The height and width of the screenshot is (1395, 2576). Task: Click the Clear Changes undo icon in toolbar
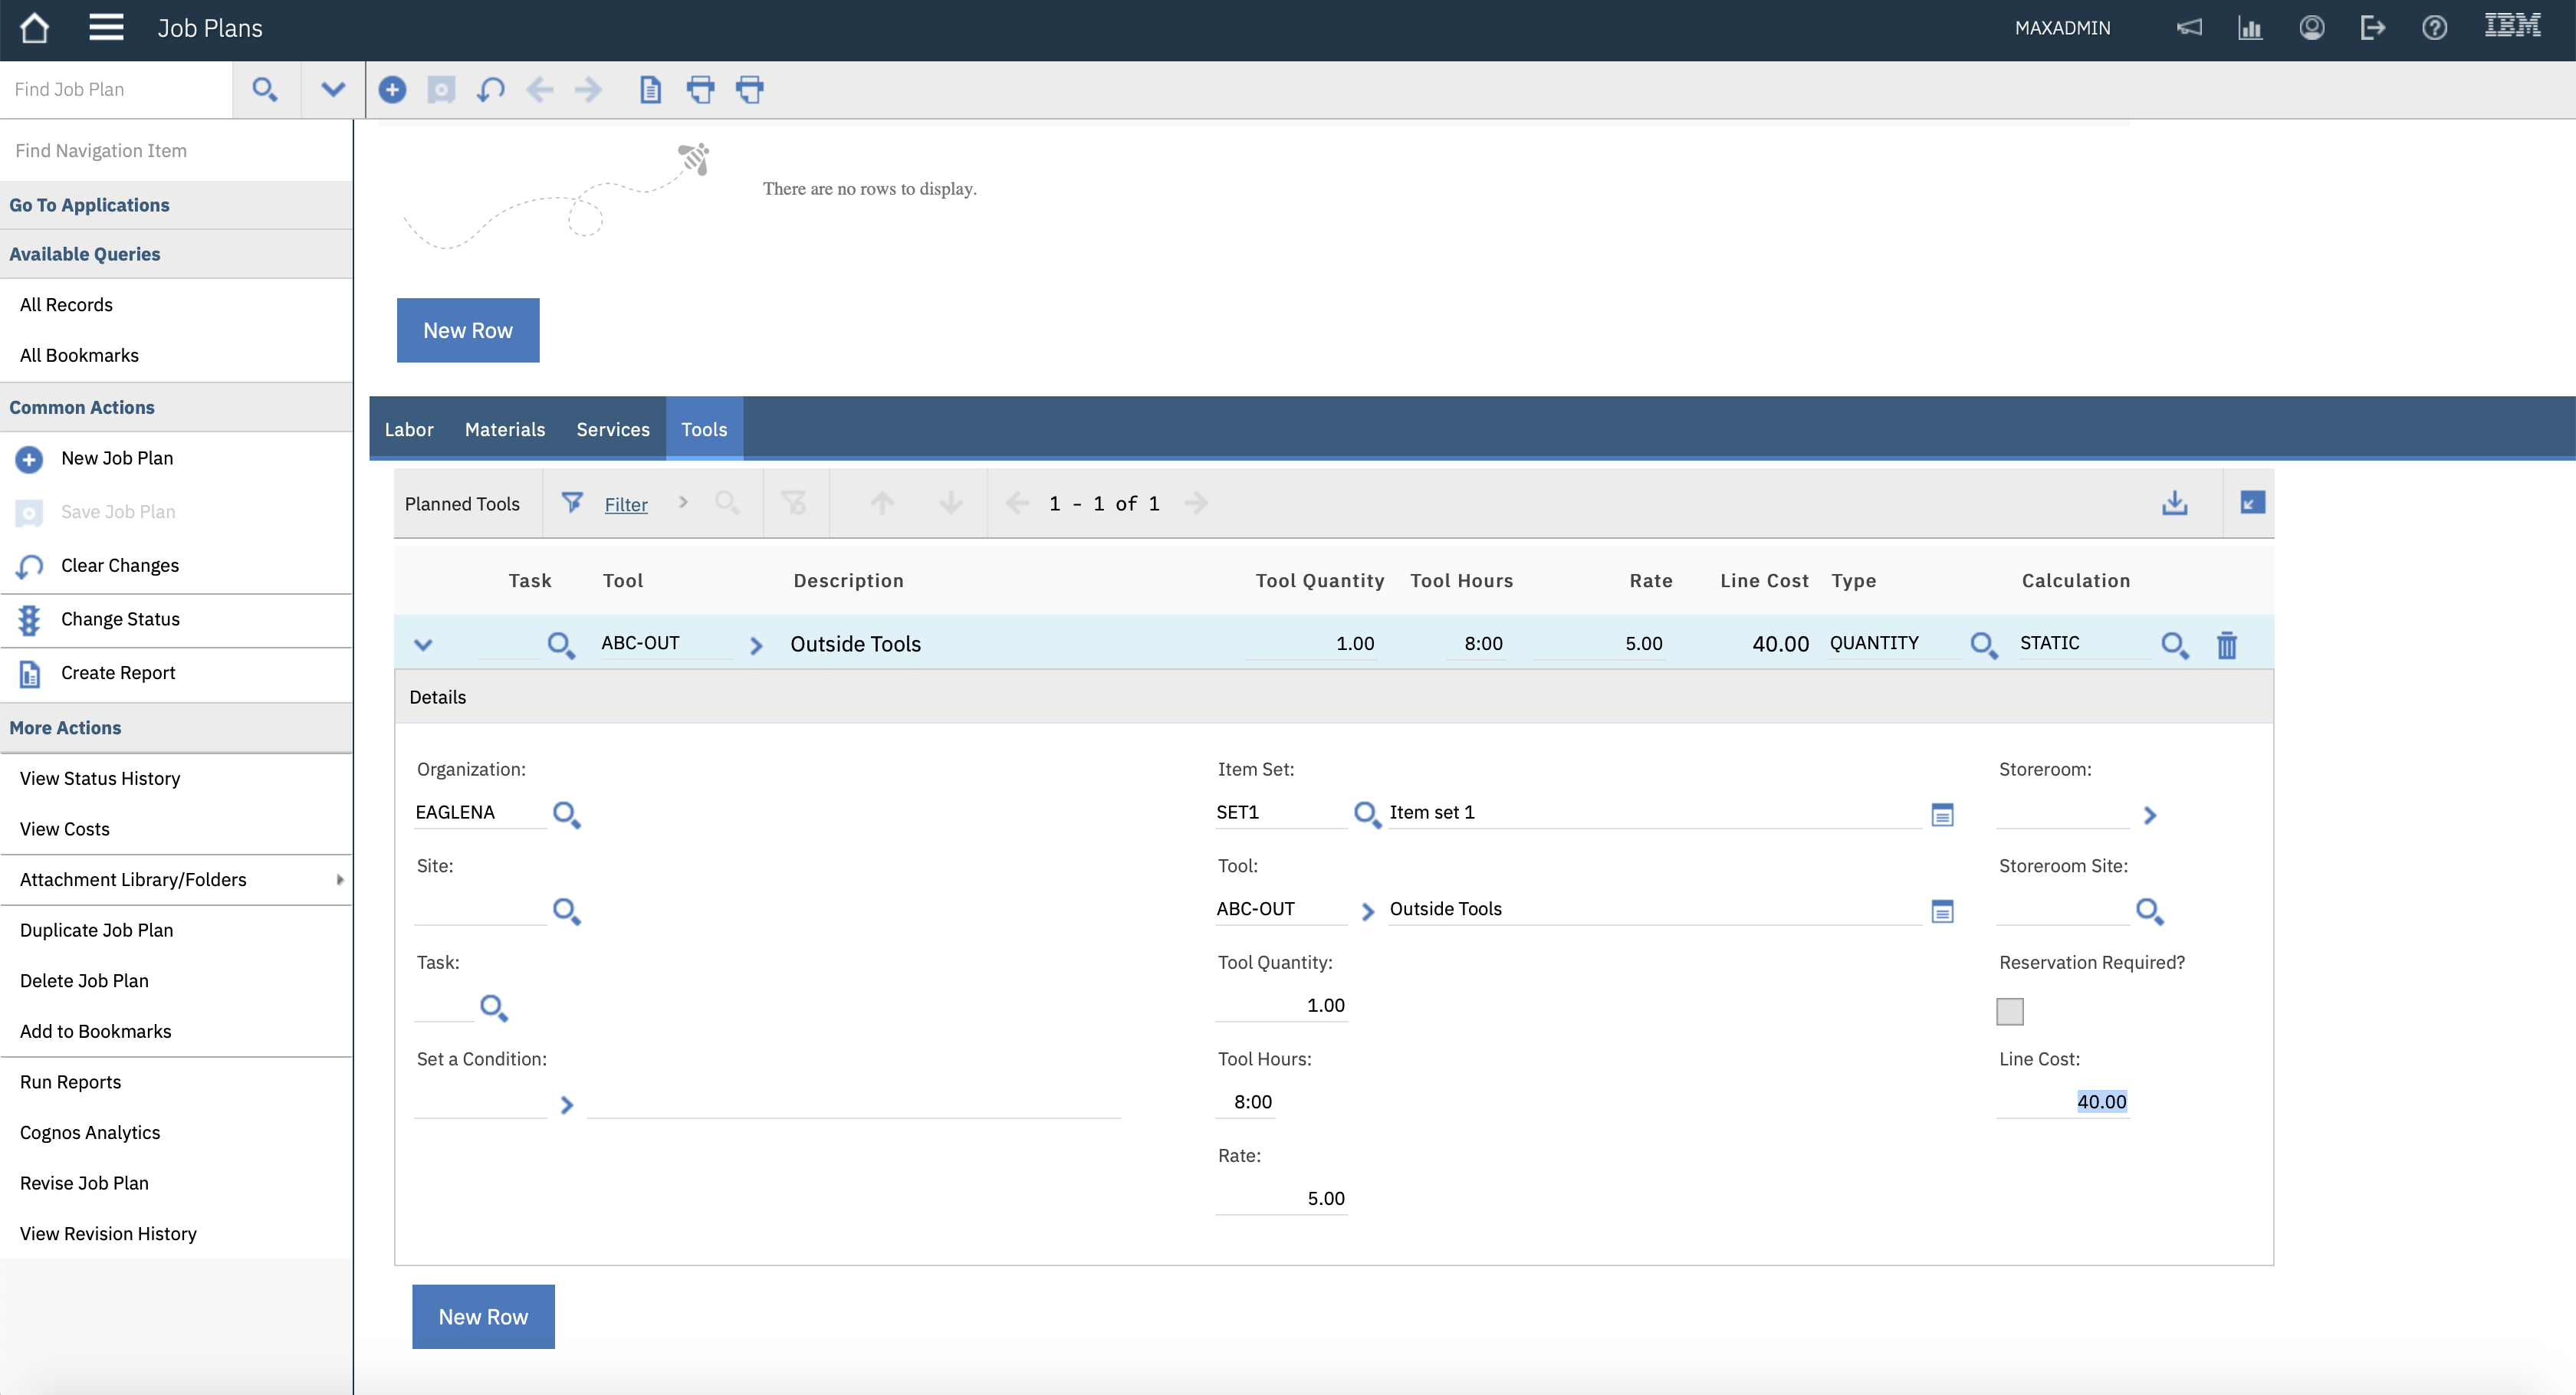(490, 90)
